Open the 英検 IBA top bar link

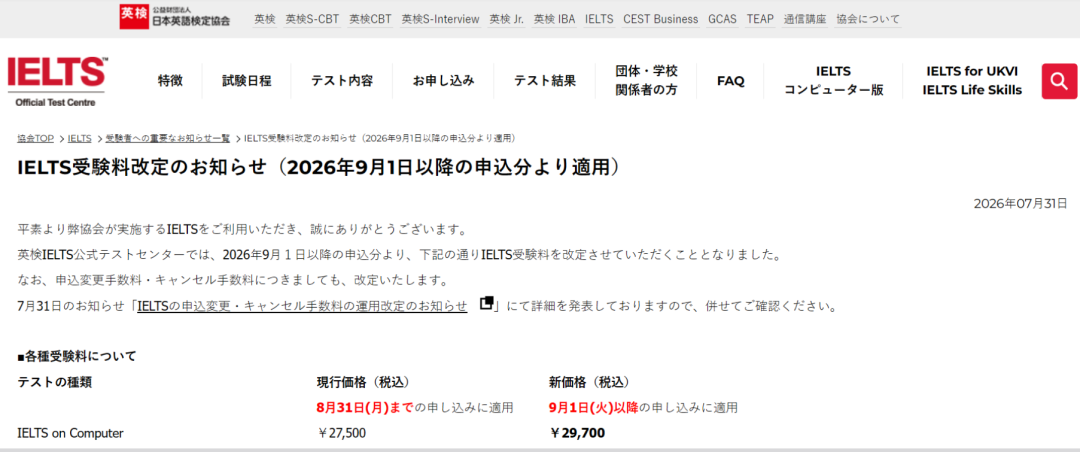554,19
